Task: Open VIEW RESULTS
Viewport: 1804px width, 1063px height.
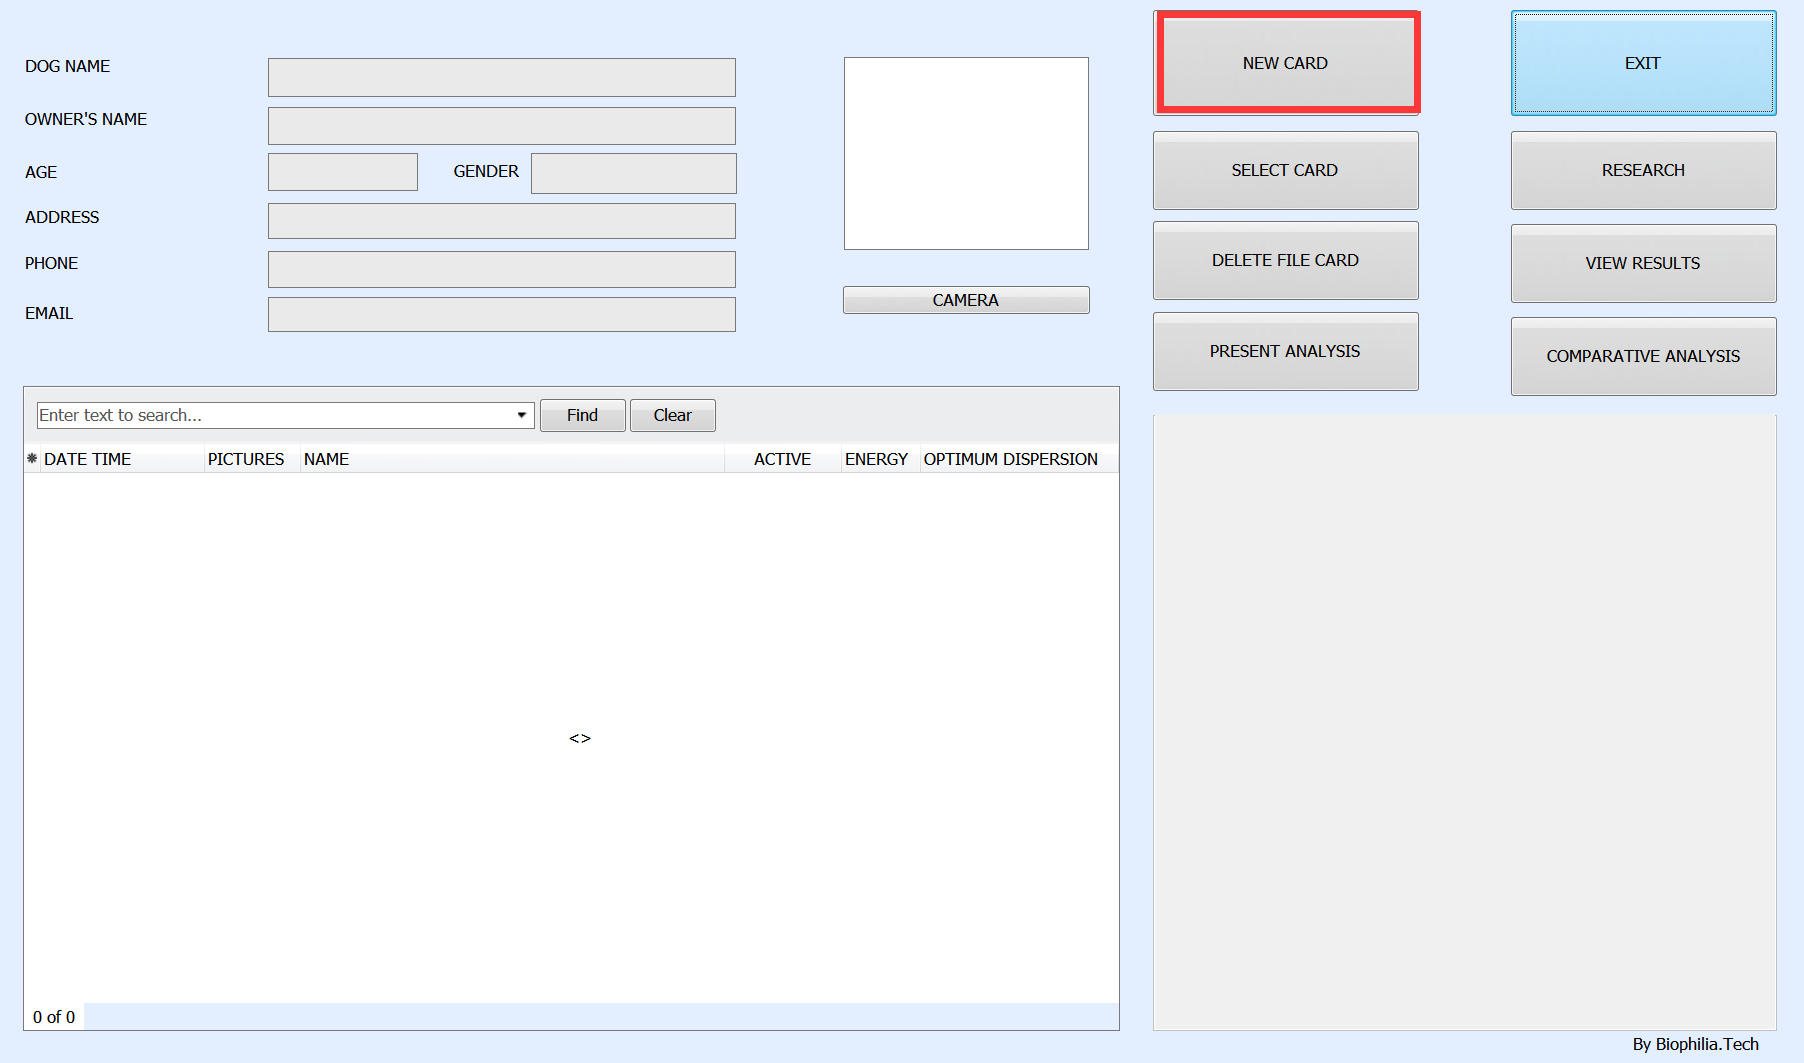Action: tap(1643, 264)
